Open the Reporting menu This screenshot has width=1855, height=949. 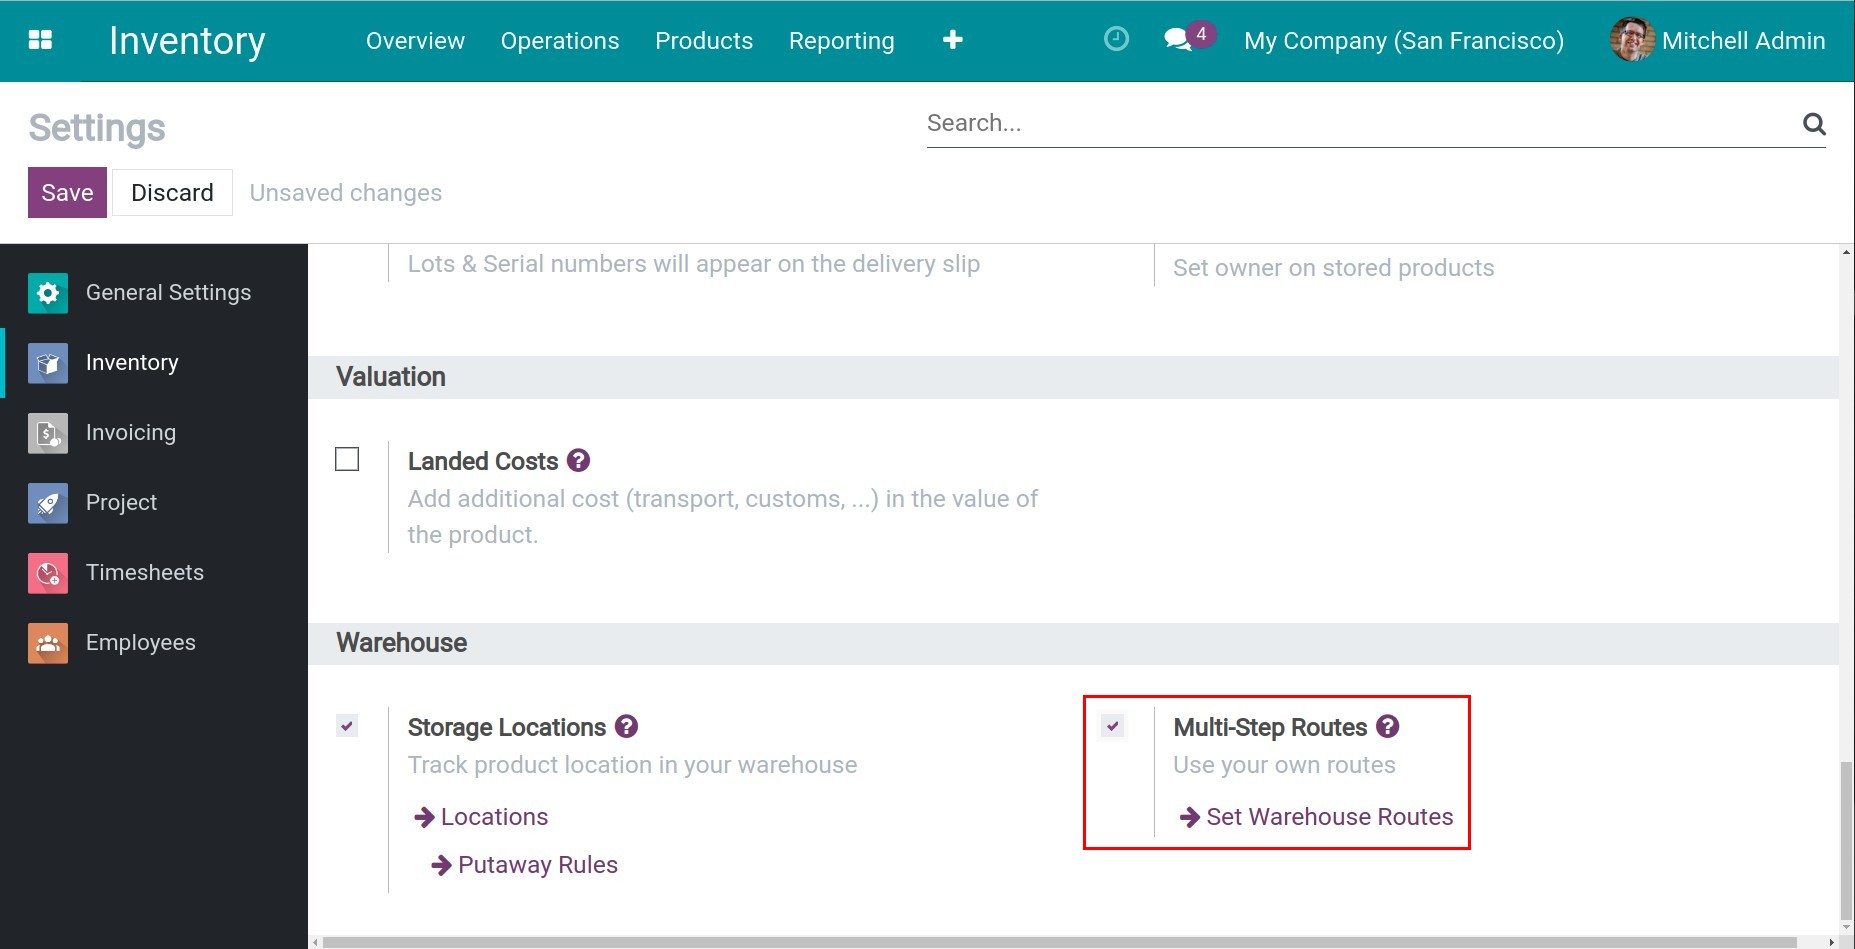point(841,41)
